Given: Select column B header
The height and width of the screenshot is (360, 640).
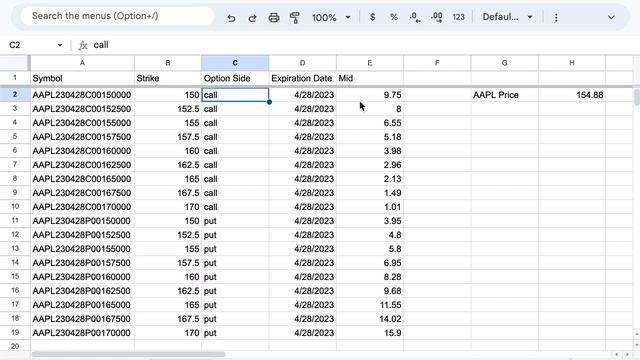Looking at the screenshot, I should click(x=168, y=63).
